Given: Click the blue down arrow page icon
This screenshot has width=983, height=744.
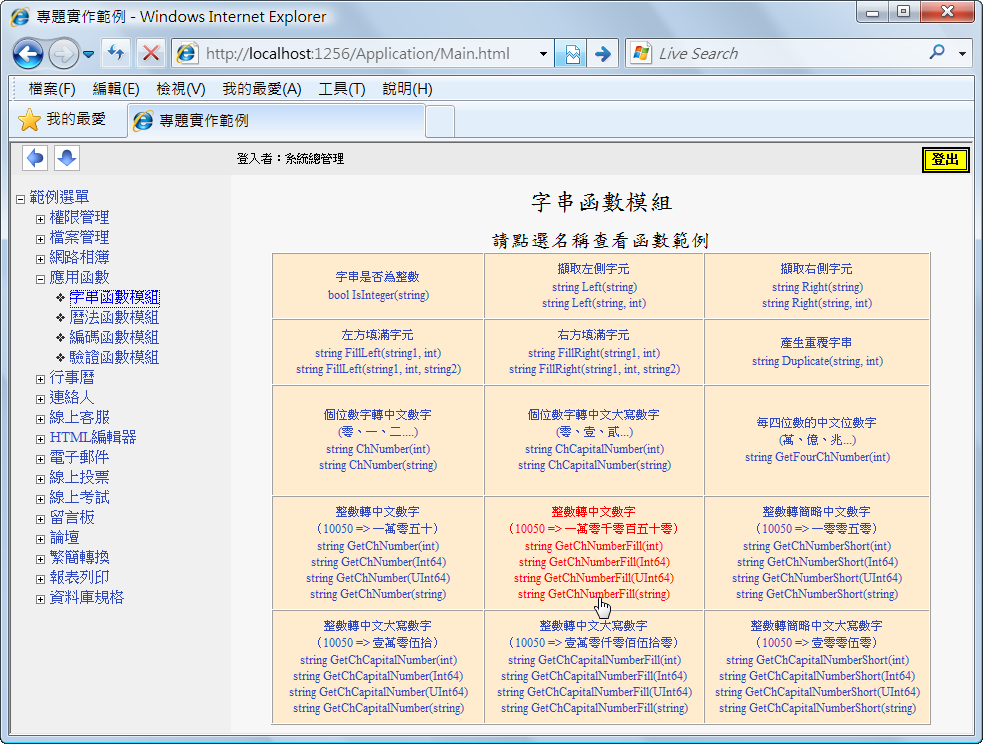Looking at the screenshot, I should [x=66, y=158].
